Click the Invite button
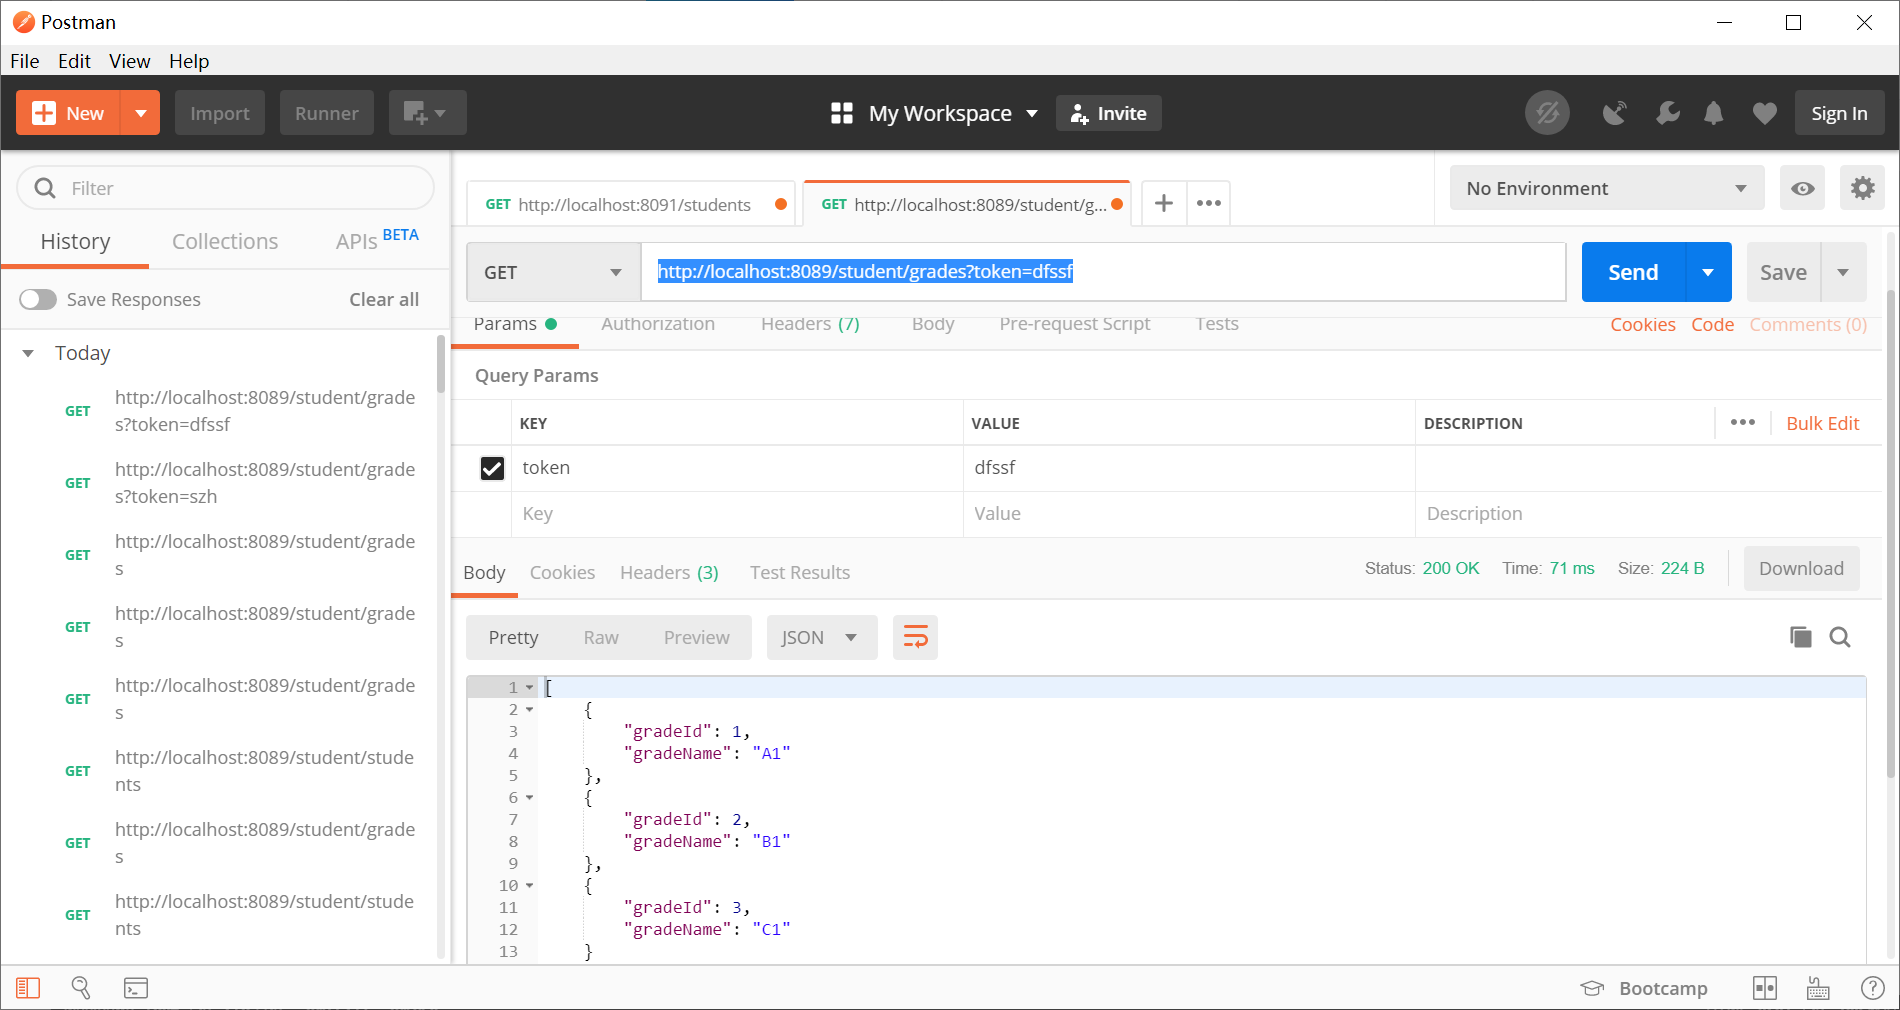Screen dimensions: 1900x1010 click(x=1109, y=113)
